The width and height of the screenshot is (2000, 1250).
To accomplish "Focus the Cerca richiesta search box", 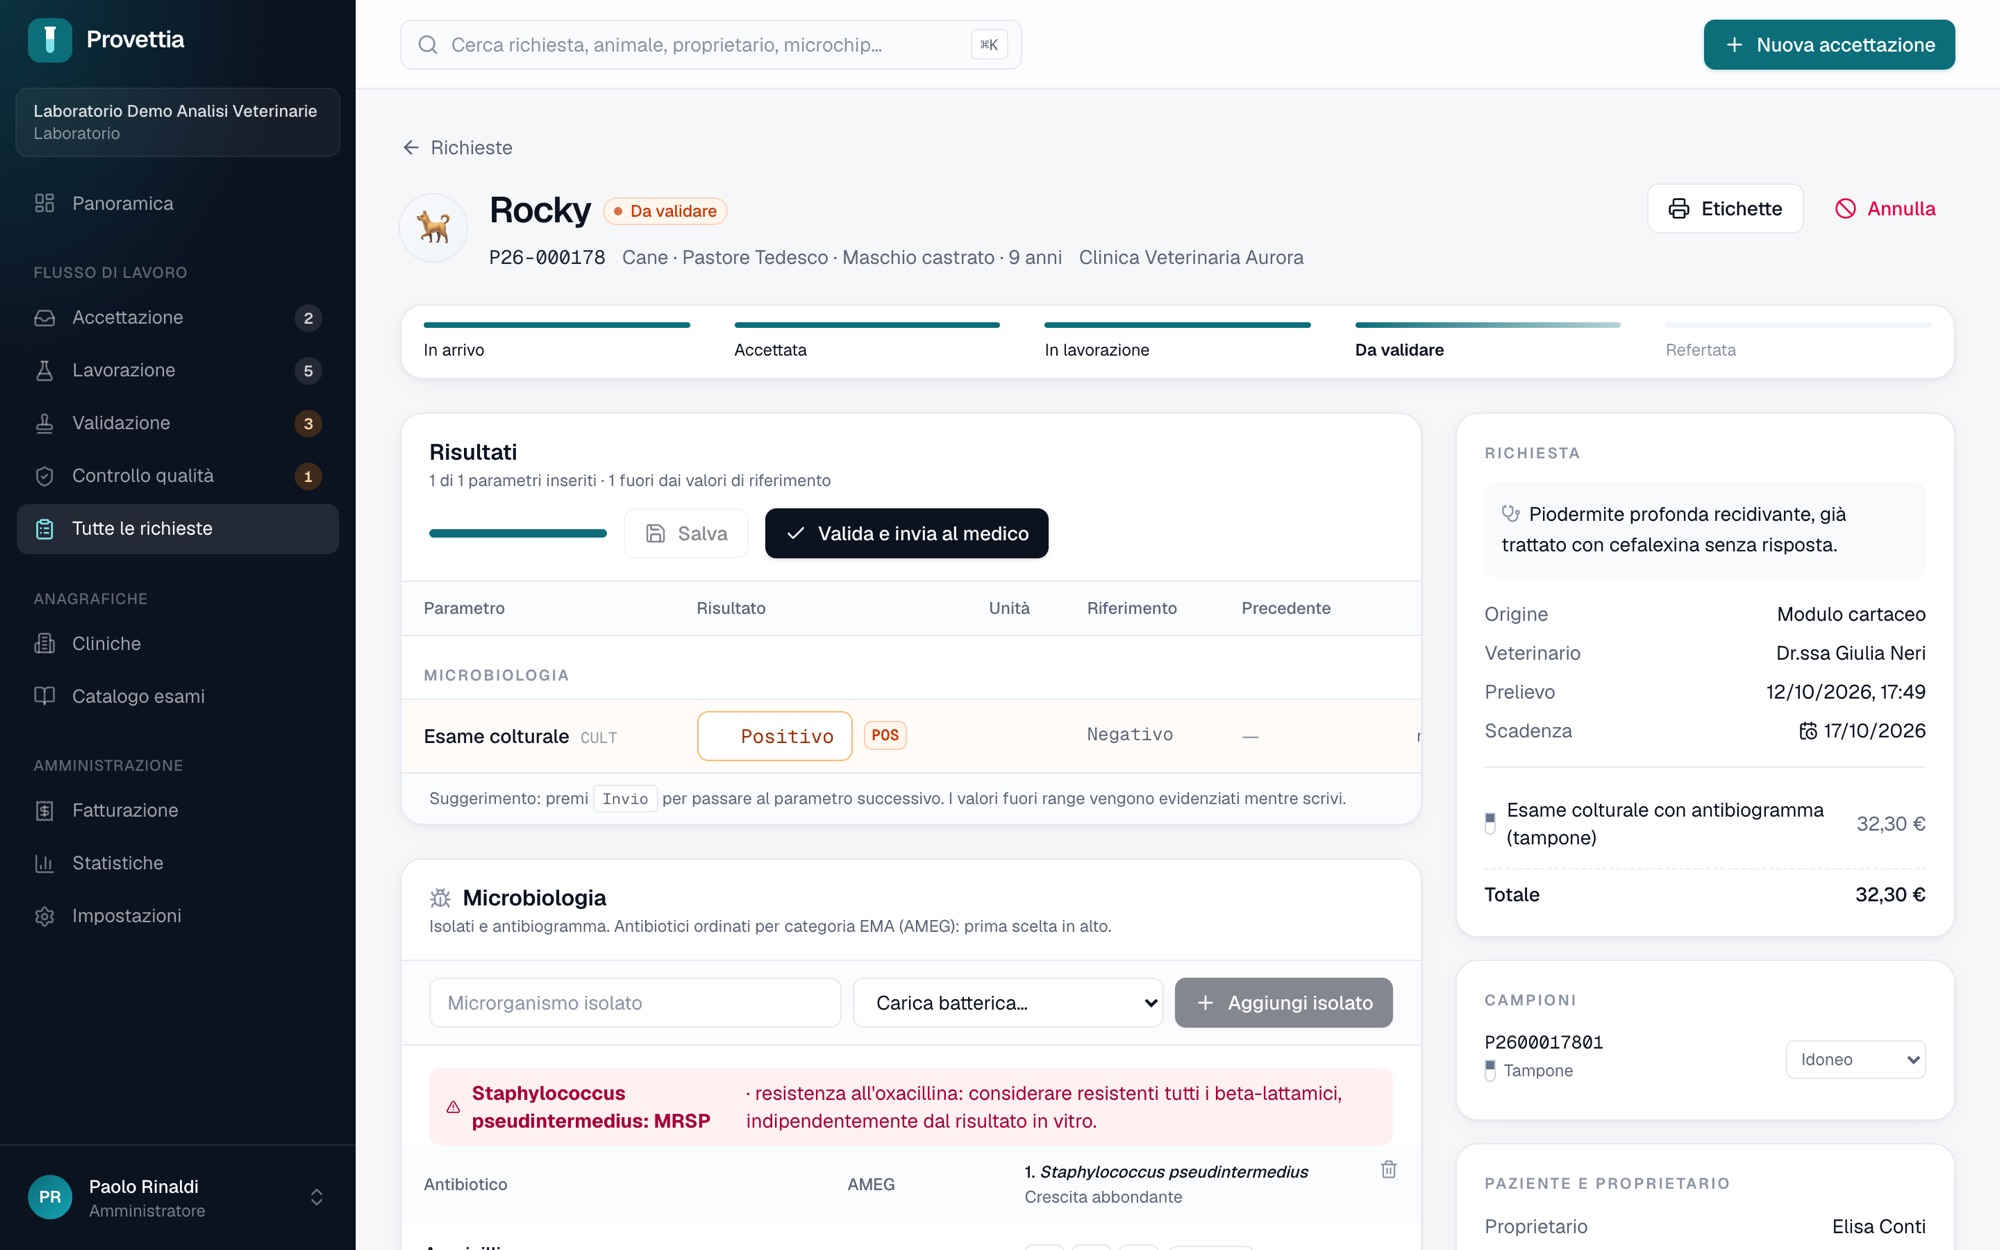I will point(711,45).
